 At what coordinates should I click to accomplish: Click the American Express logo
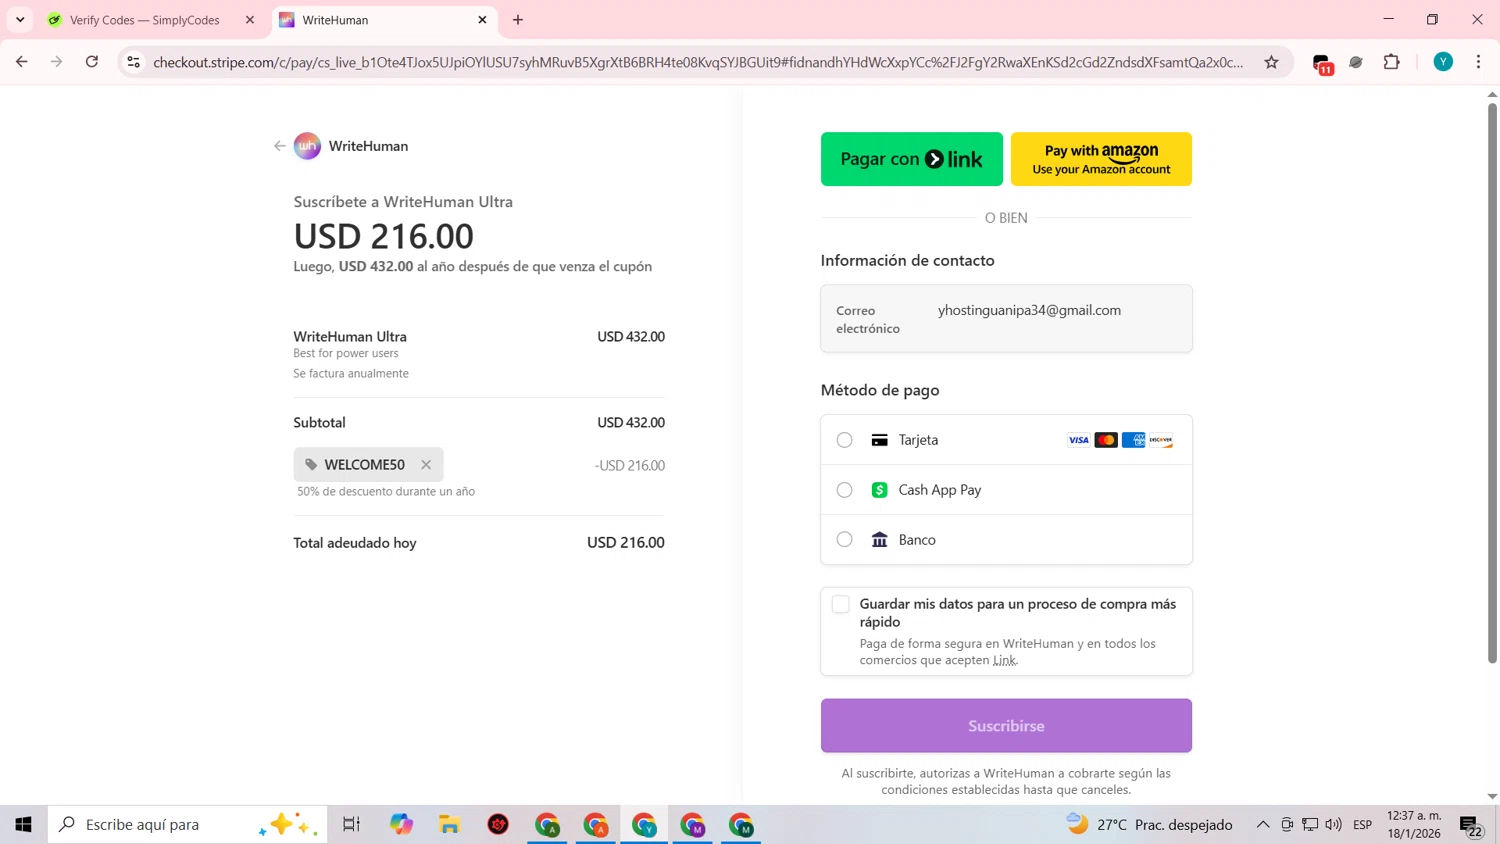coord(1133,440)
